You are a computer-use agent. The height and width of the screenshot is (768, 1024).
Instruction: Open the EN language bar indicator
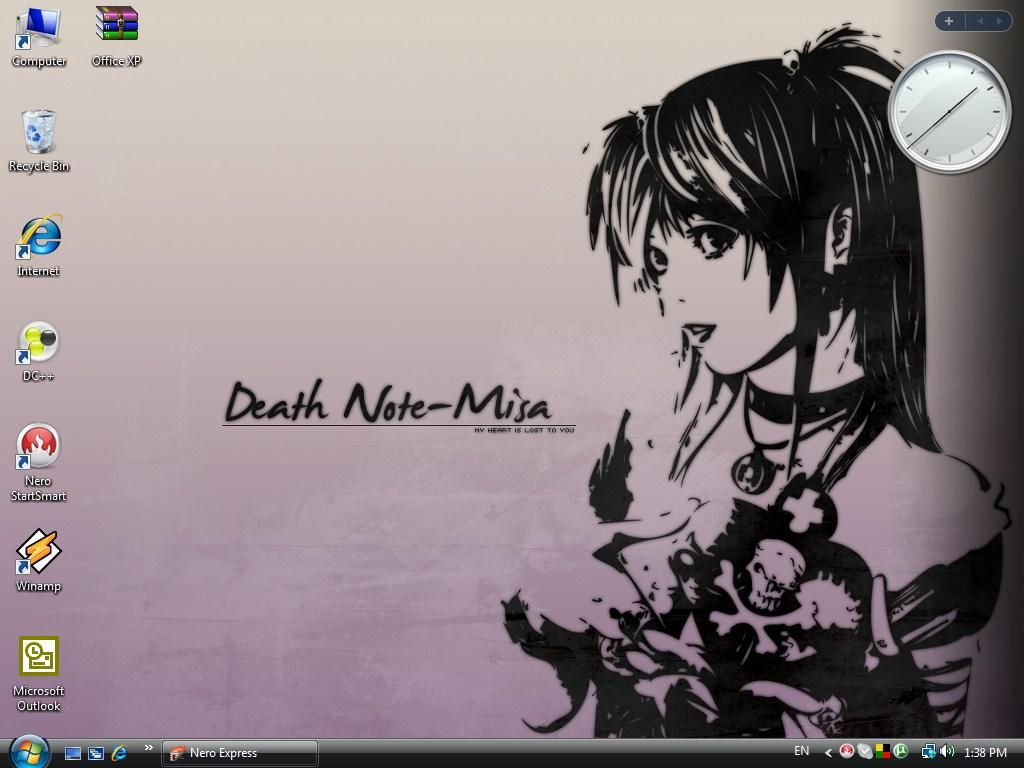point(801,752)
